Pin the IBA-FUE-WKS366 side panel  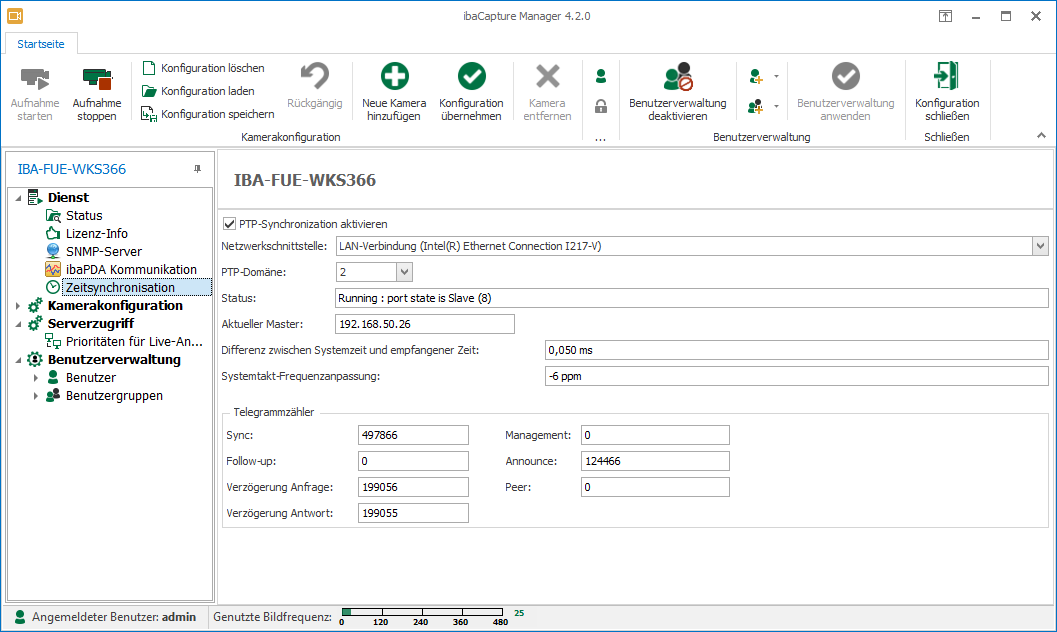tap(197, 169)
